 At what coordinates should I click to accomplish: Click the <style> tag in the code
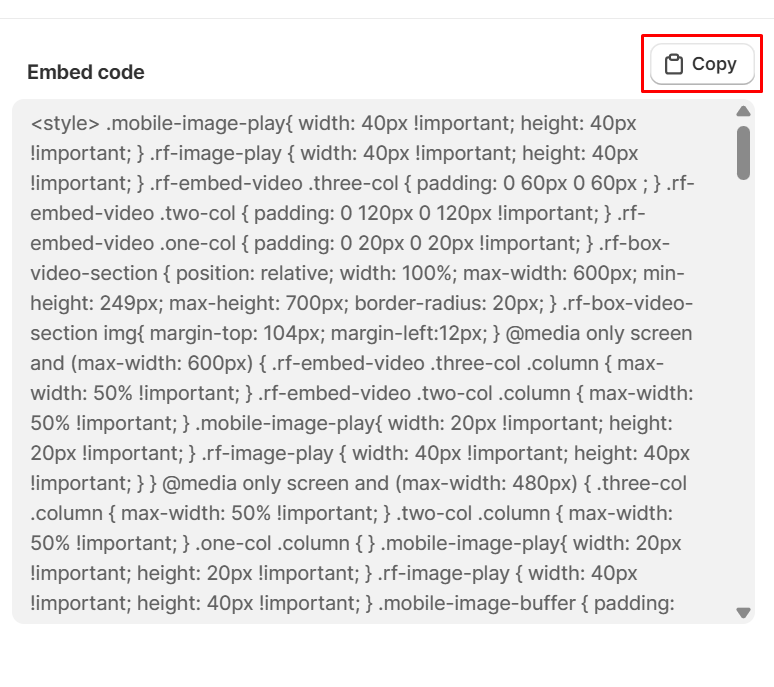(65, 124)
